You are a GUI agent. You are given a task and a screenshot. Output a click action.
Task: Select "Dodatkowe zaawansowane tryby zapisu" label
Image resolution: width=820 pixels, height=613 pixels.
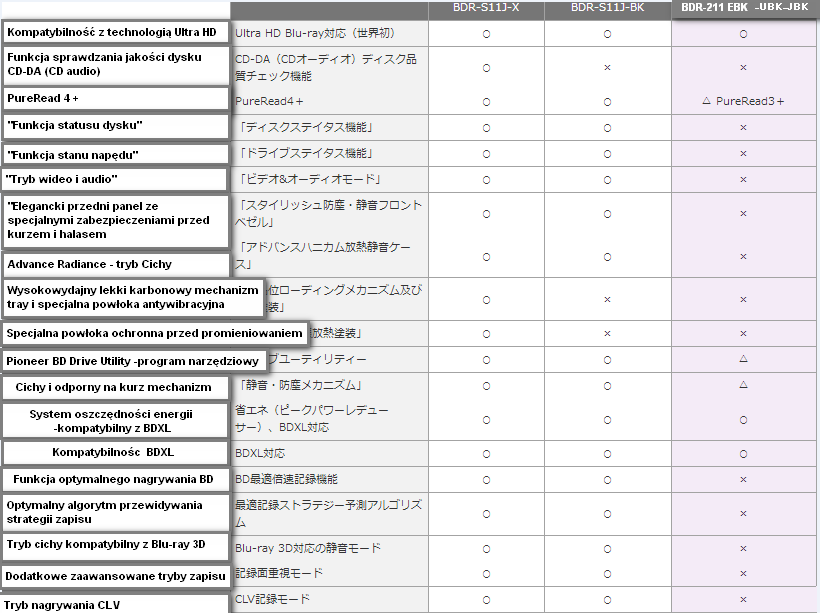(116, 576)
